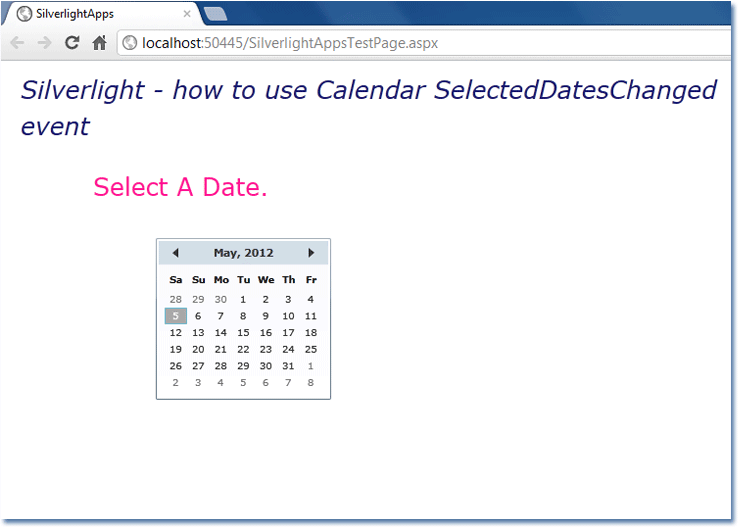Pick May 31 on the calendar
745x529 pixels.
(x=288, y=366)
